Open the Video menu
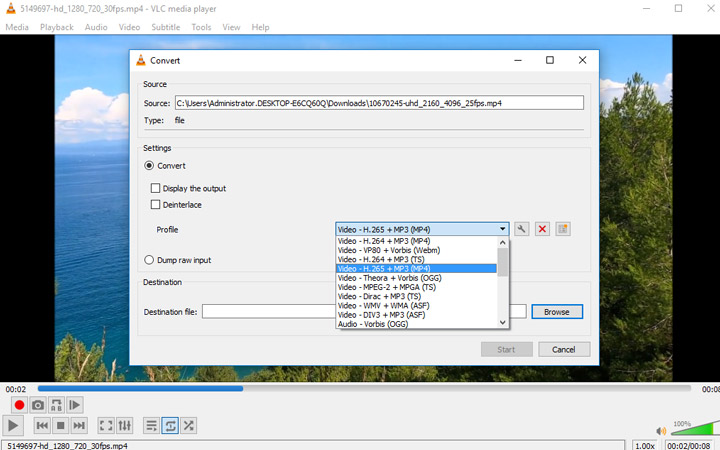 [x=129, y=27]
